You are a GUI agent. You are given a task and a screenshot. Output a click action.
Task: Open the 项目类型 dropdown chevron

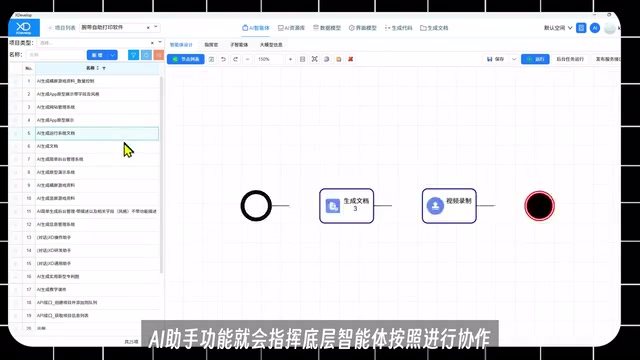pos(160,42)
